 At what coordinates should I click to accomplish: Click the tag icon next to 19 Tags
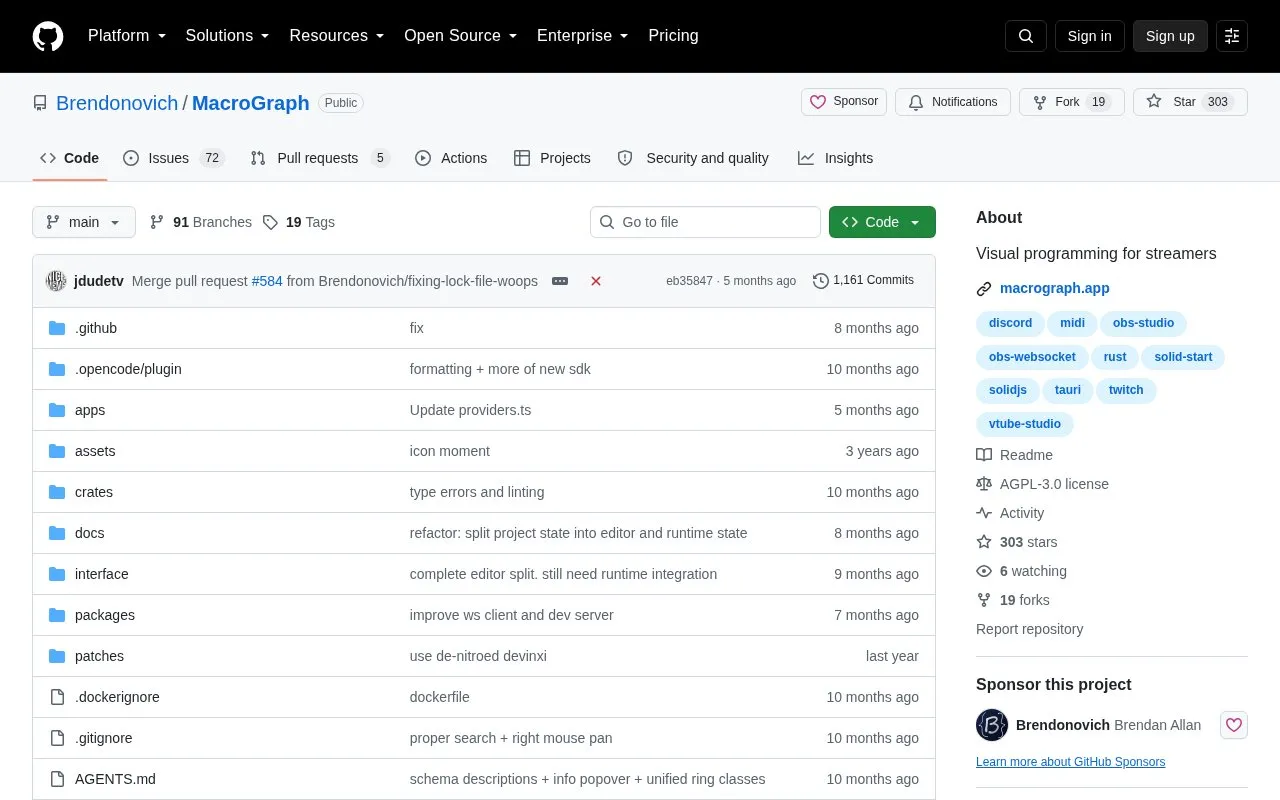pos(270,222)
